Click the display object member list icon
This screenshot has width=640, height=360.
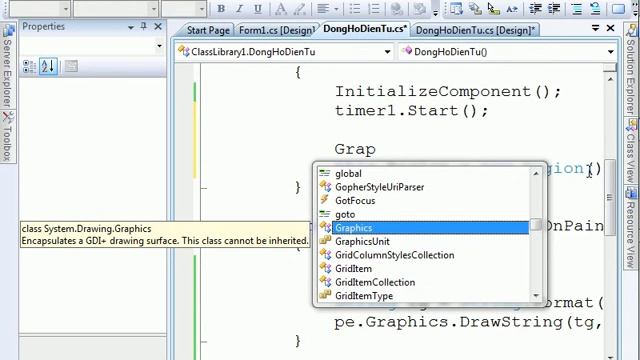coord(456,9)
